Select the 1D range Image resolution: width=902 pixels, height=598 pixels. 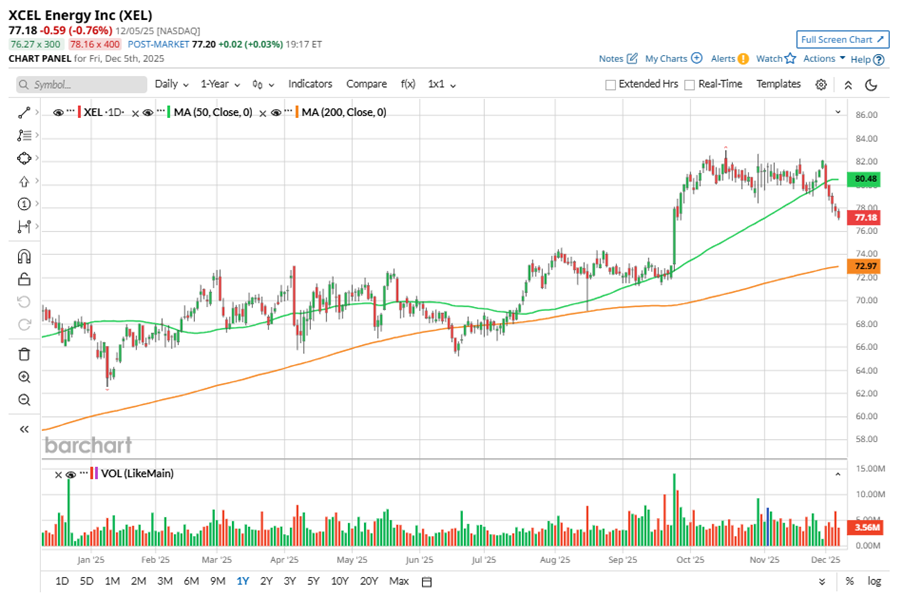click(x=62, y=581)
